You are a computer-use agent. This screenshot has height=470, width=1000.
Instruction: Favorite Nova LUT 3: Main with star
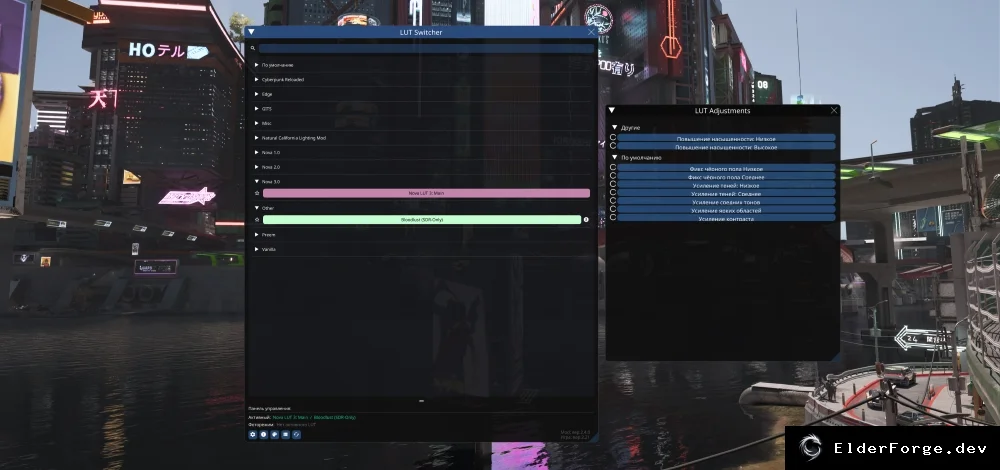pos(257,193)
